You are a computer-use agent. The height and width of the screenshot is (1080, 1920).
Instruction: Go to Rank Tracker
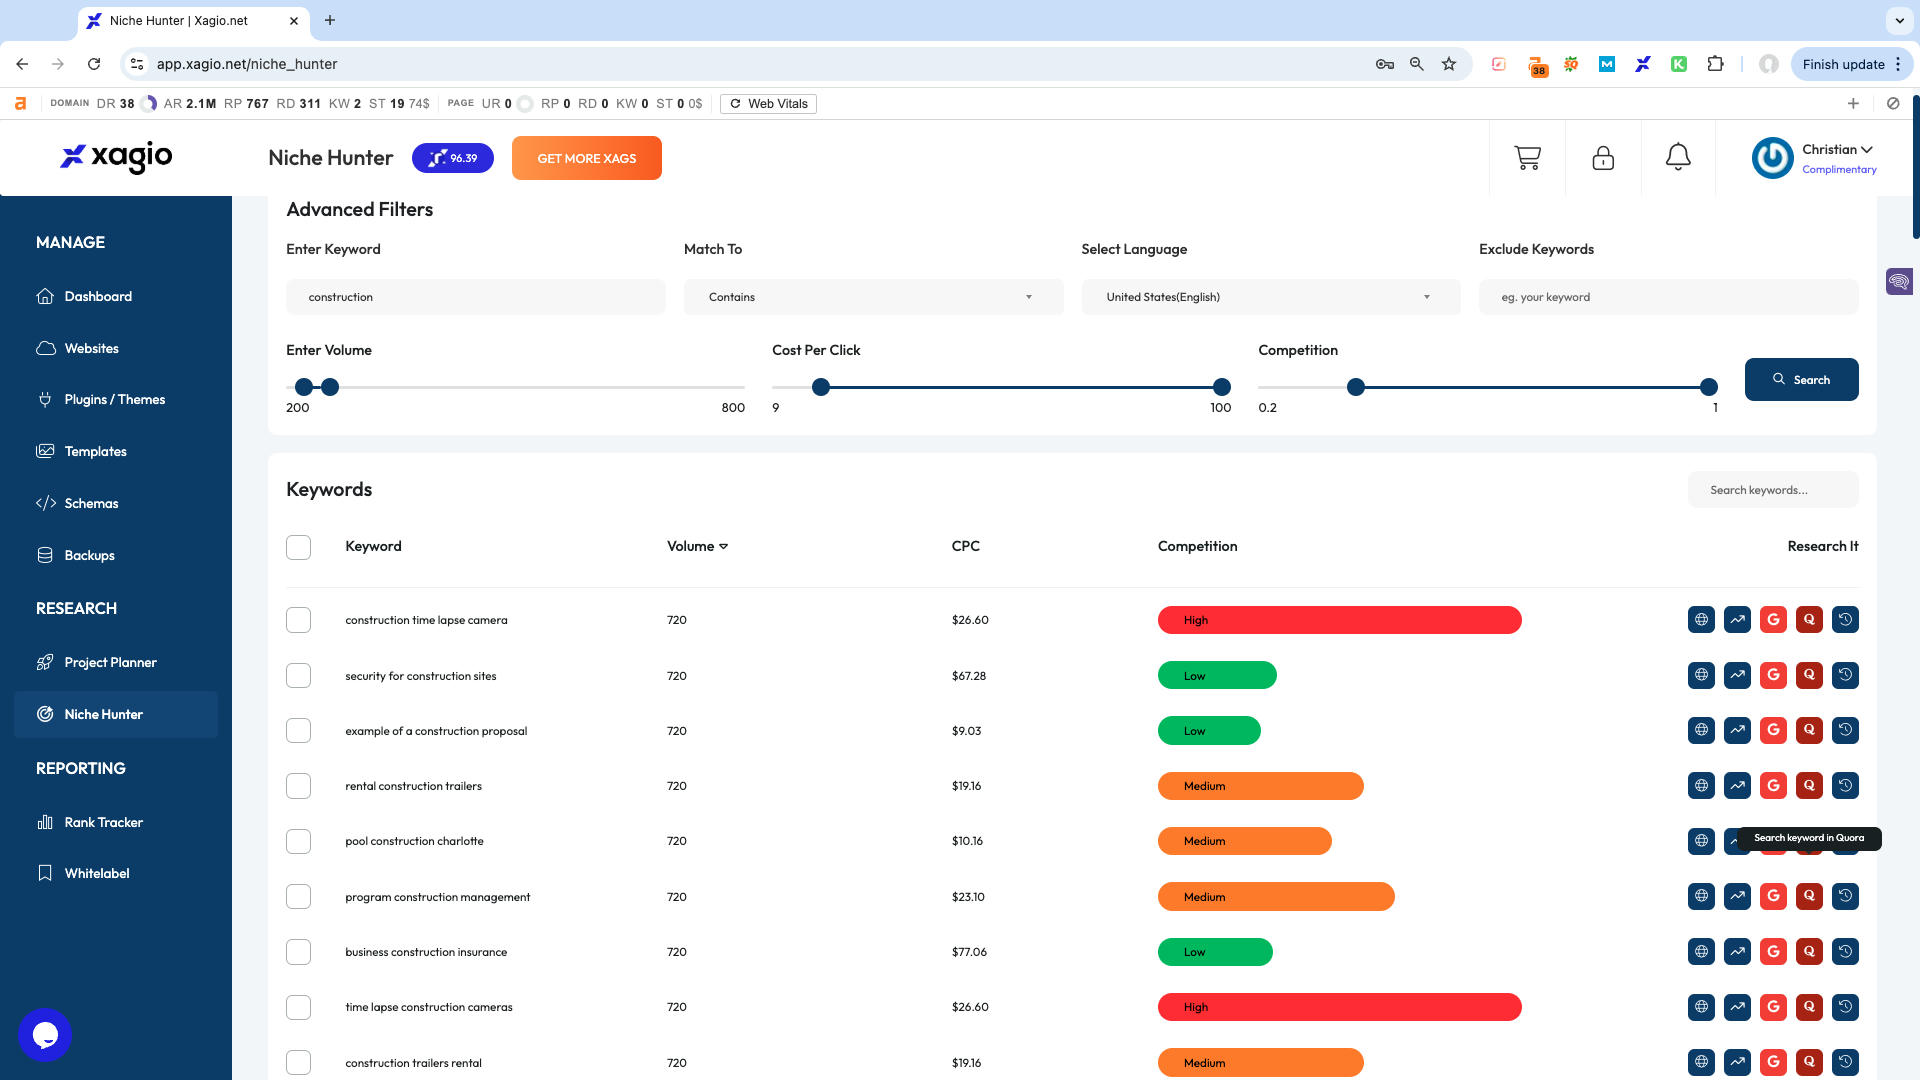[103, 822]
